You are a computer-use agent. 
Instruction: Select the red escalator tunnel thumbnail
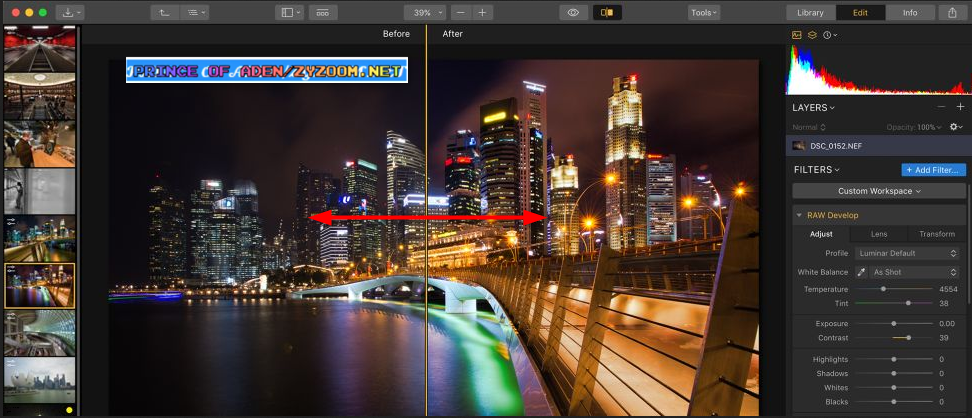(x=40, y=49)
